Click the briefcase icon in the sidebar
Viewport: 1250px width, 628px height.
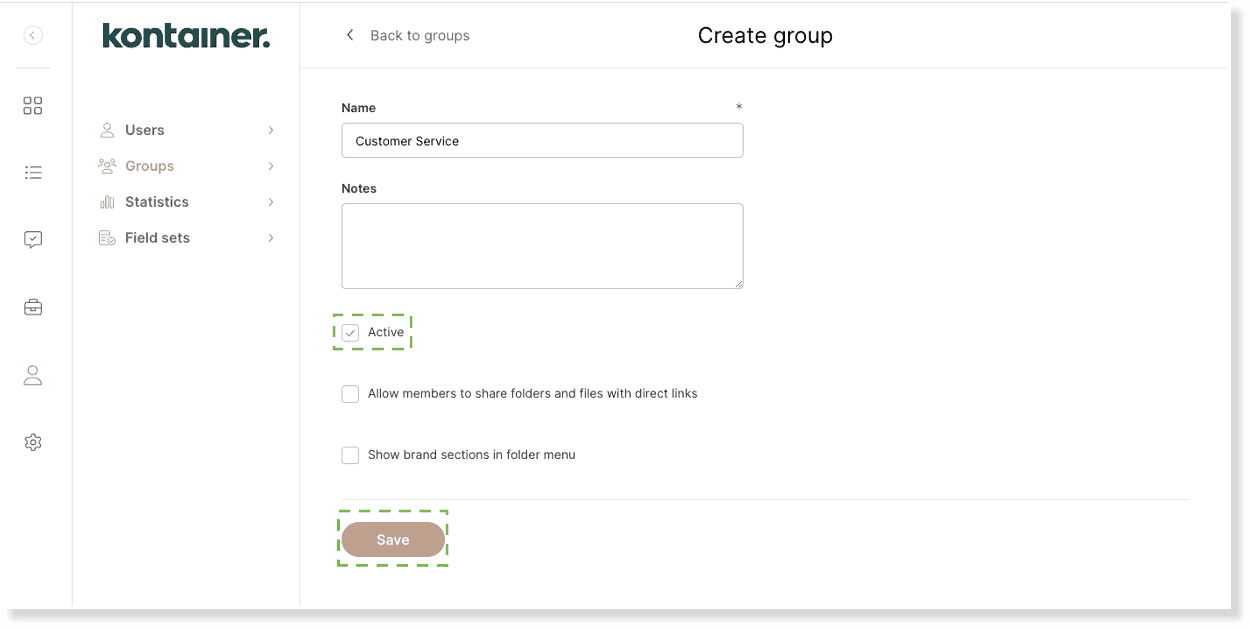pos(32,306)
